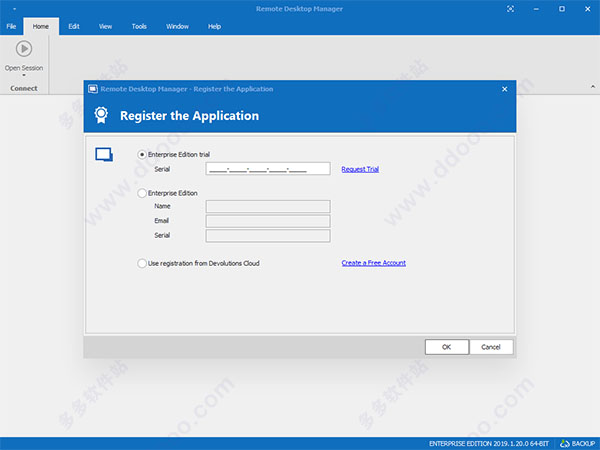Click the Enterprise Edition version status text

pos(489,443)
